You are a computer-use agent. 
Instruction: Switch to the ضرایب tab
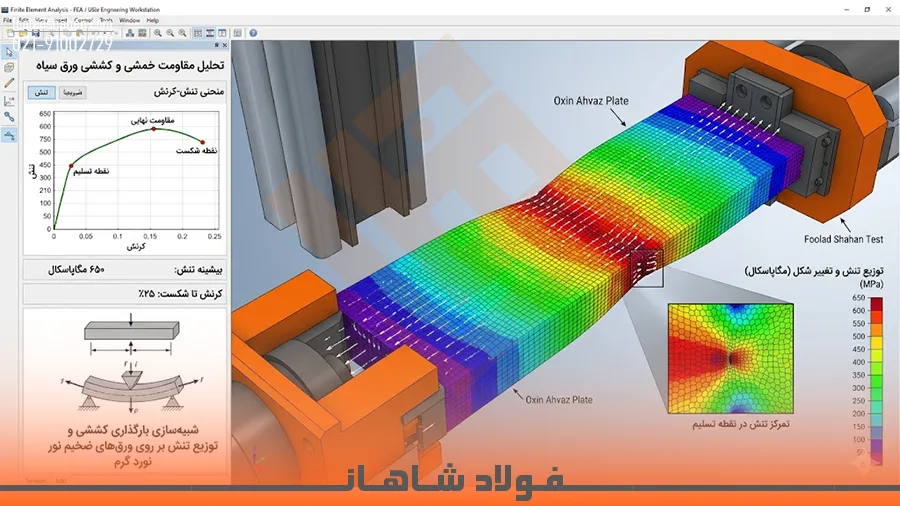point(73,92)
